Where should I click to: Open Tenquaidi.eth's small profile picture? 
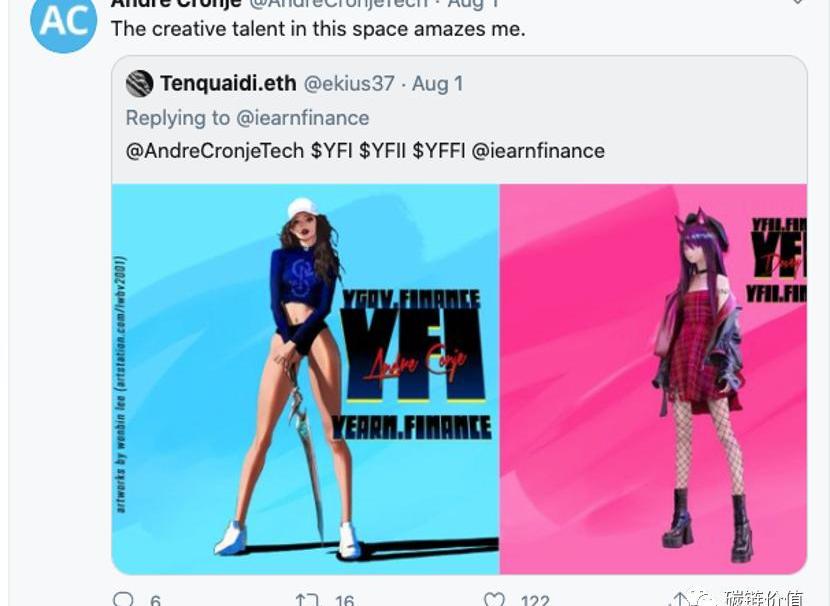[139, 84]
